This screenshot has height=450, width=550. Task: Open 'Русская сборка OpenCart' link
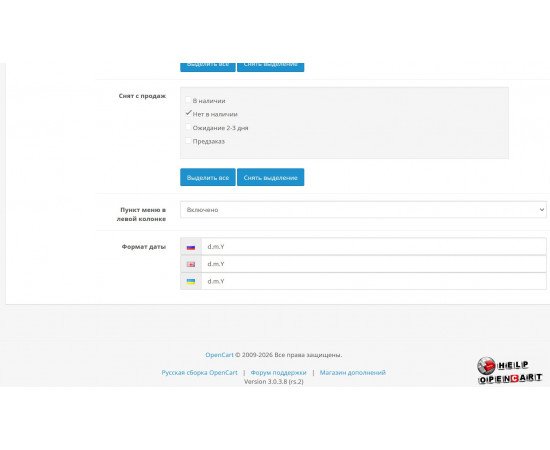tap(199, 372)
